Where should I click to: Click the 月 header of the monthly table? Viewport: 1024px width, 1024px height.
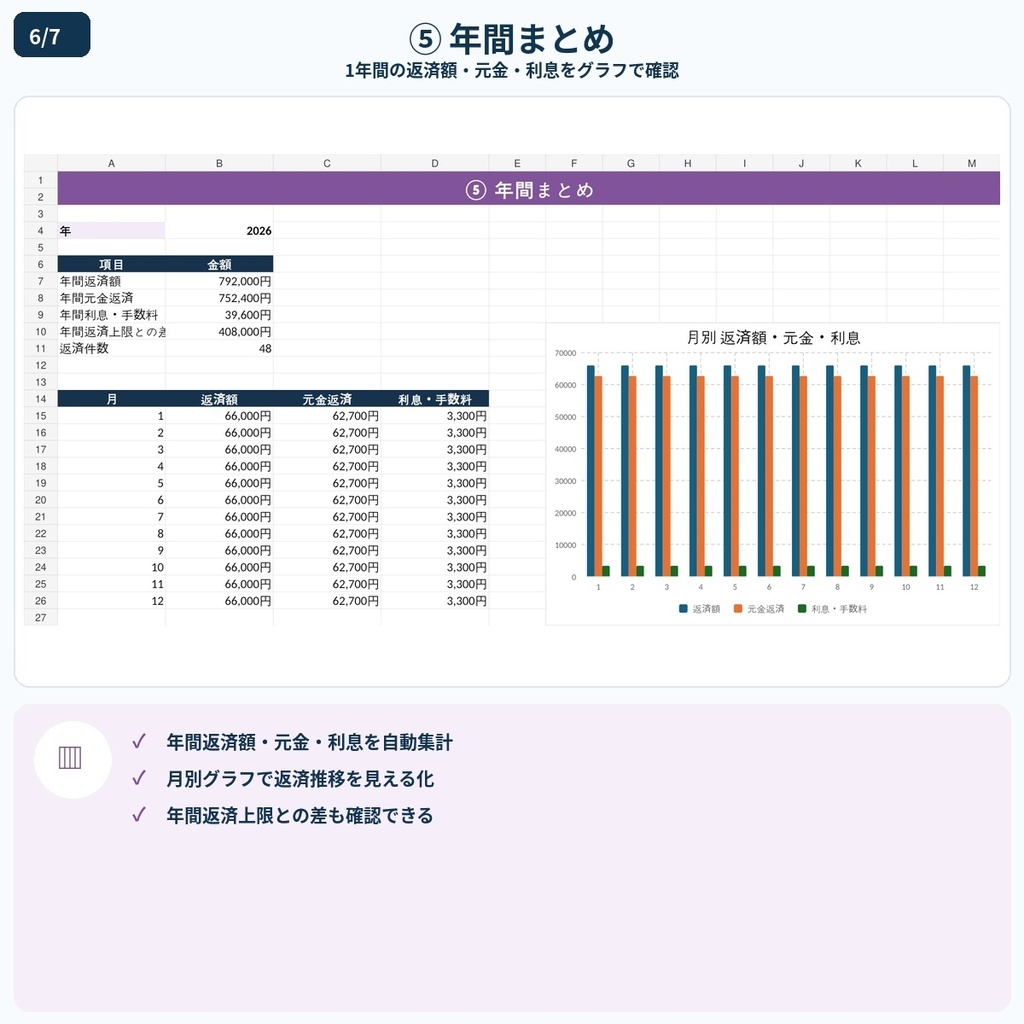(111, 399)
